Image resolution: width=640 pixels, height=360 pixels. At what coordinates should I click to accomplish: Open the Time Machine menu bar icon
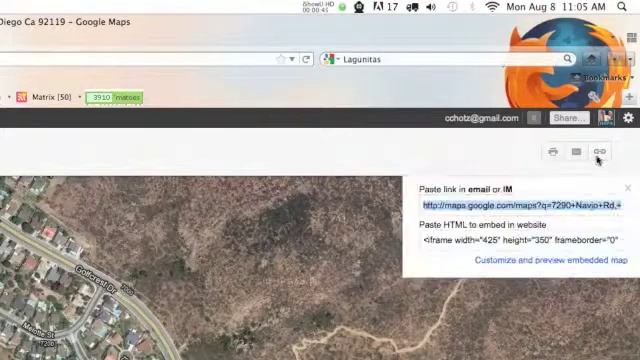(x=452, y=7)
